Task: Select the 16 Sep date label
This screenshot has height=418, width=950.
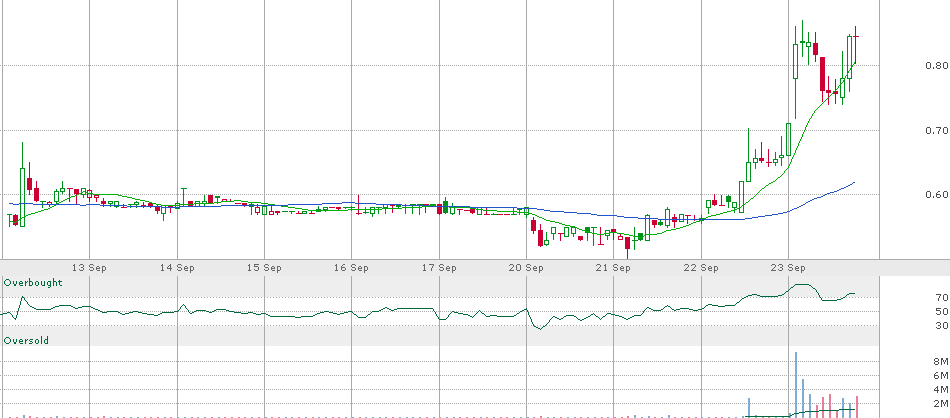Action: click(352, 268)
